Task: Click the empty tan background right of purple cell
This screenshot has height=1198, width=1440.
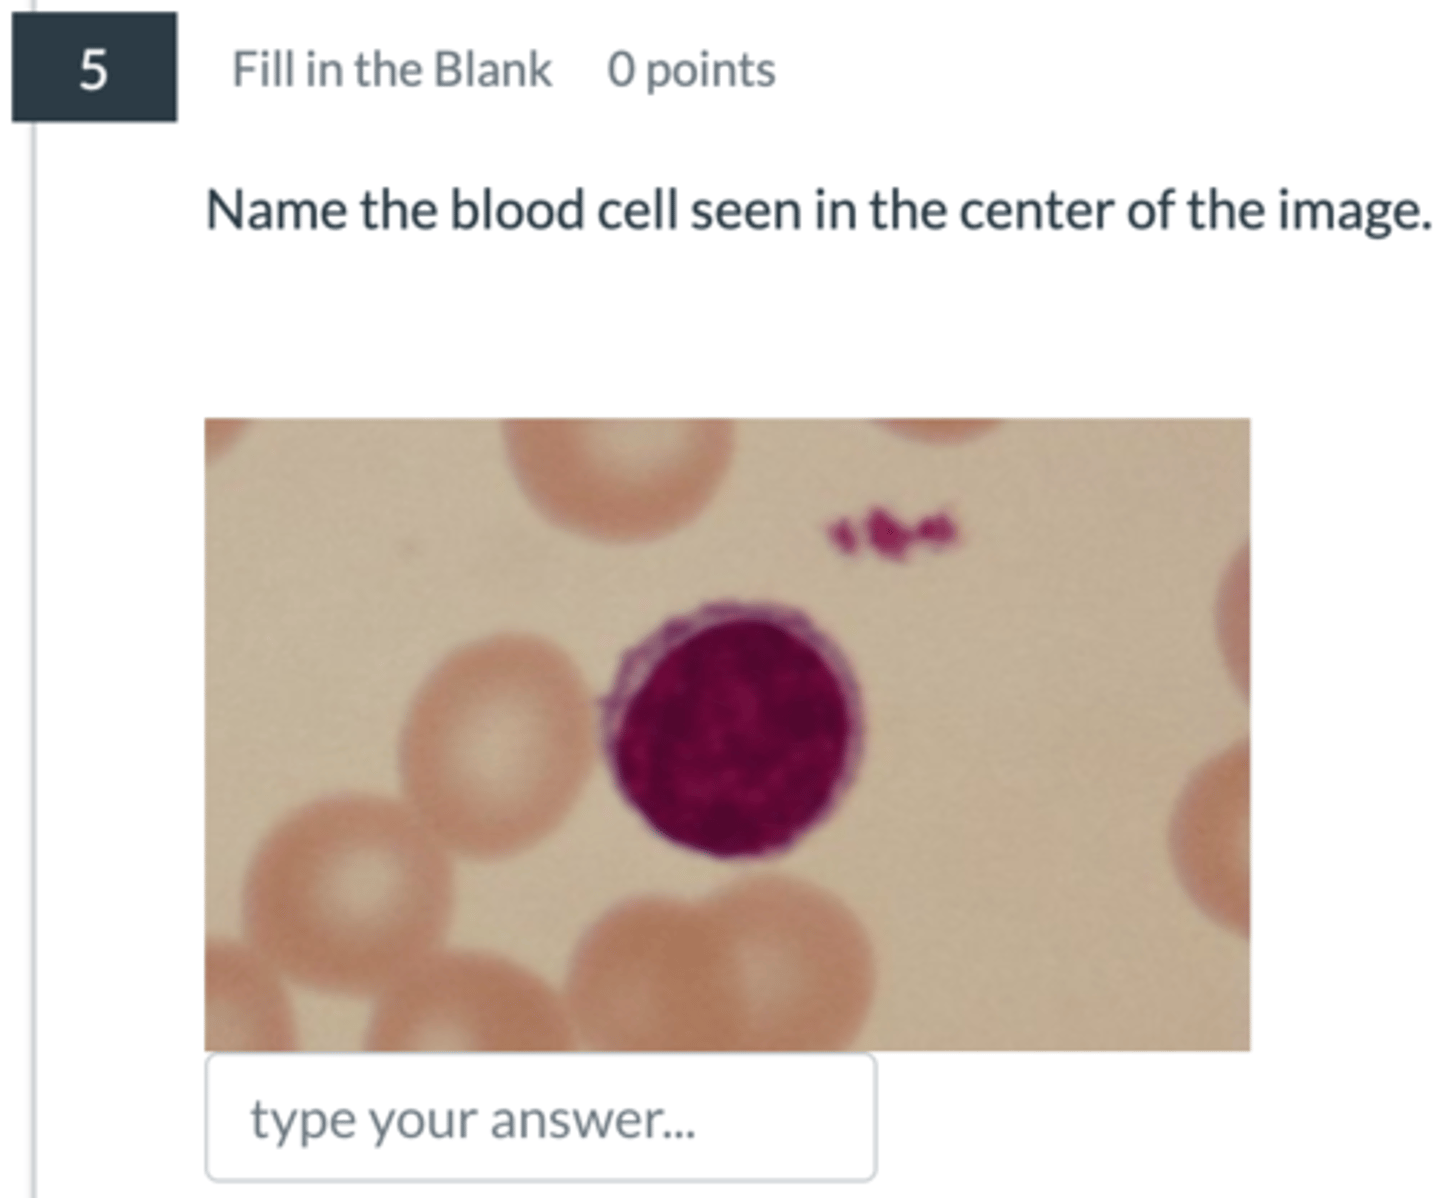Action: 1030,720
